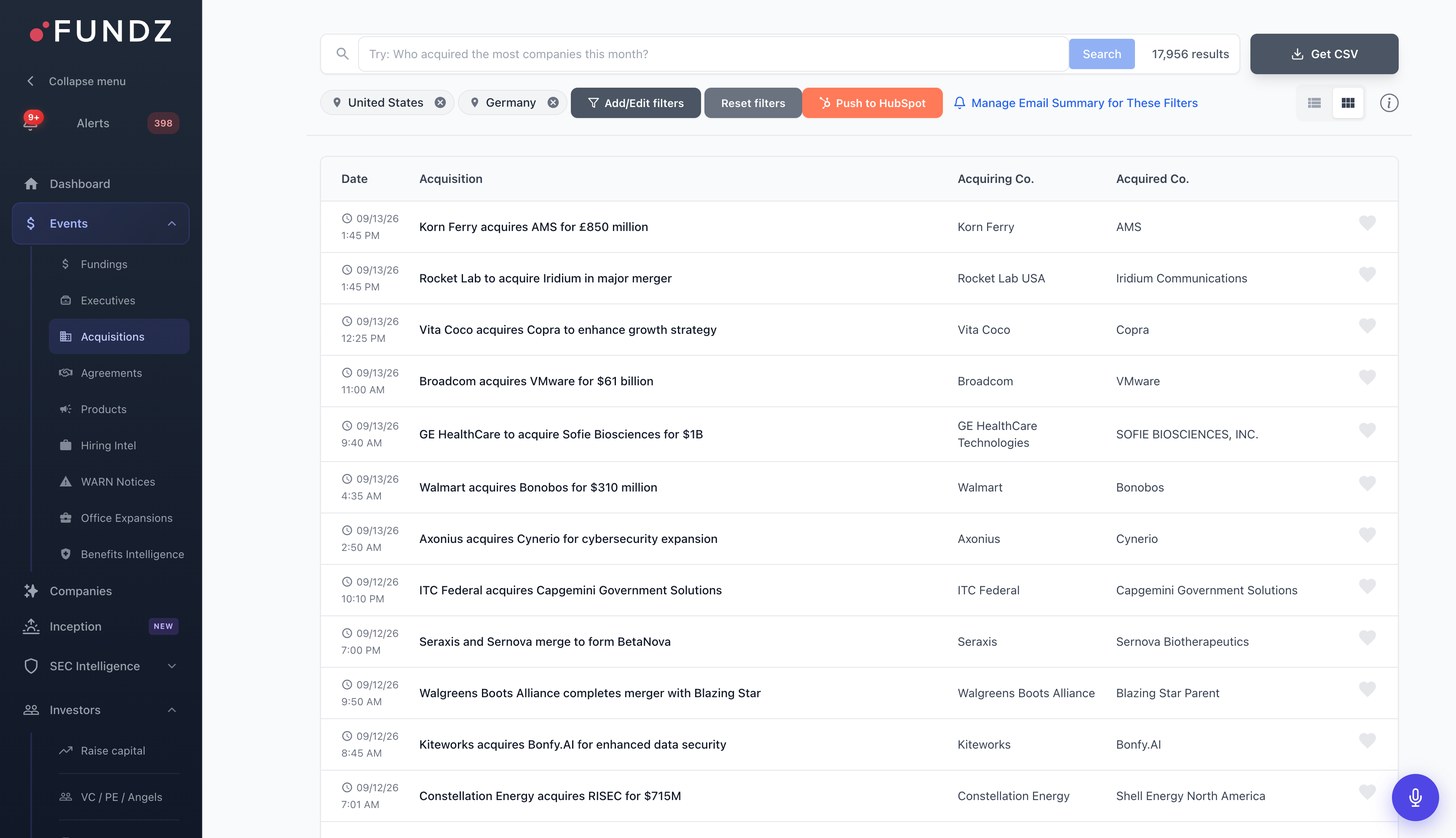Focus the search query input field
Image resolution: width=1456 pixels, height=838 pixels.
click(x=713, y=54)
